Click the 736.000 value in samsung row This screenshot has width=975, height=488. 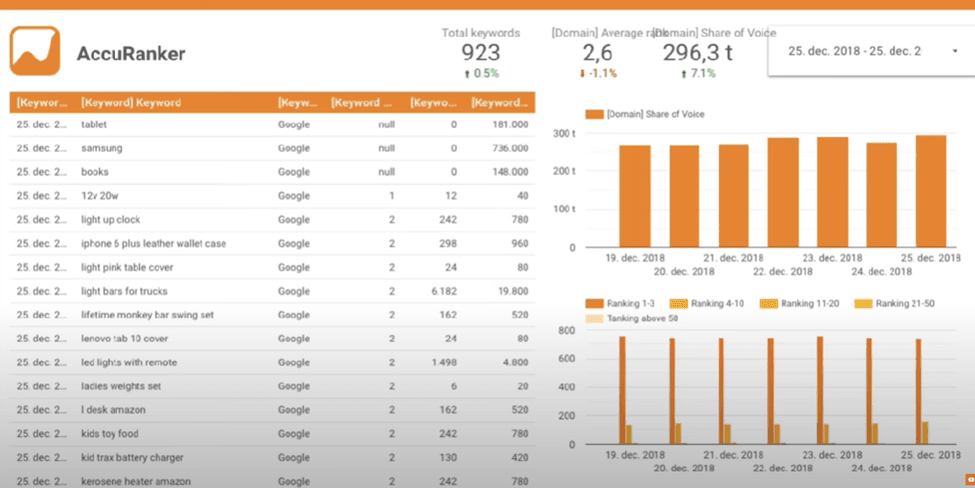(510, 148)
